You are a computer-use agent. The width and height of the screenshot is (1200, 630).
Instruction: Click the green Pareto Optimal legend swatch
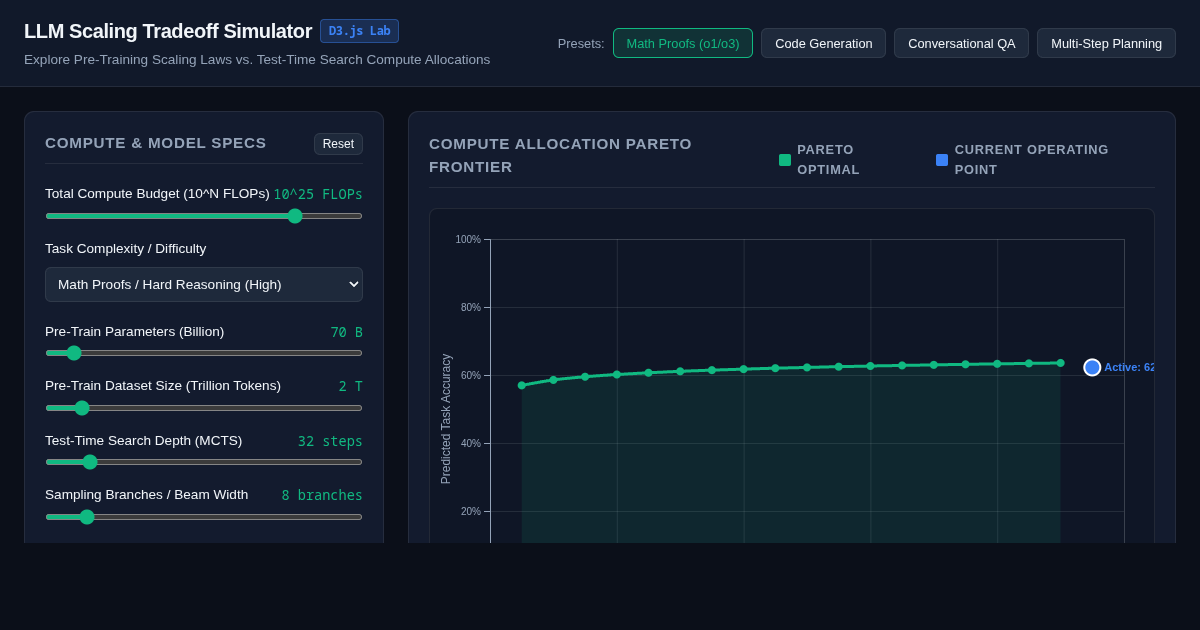785,160
